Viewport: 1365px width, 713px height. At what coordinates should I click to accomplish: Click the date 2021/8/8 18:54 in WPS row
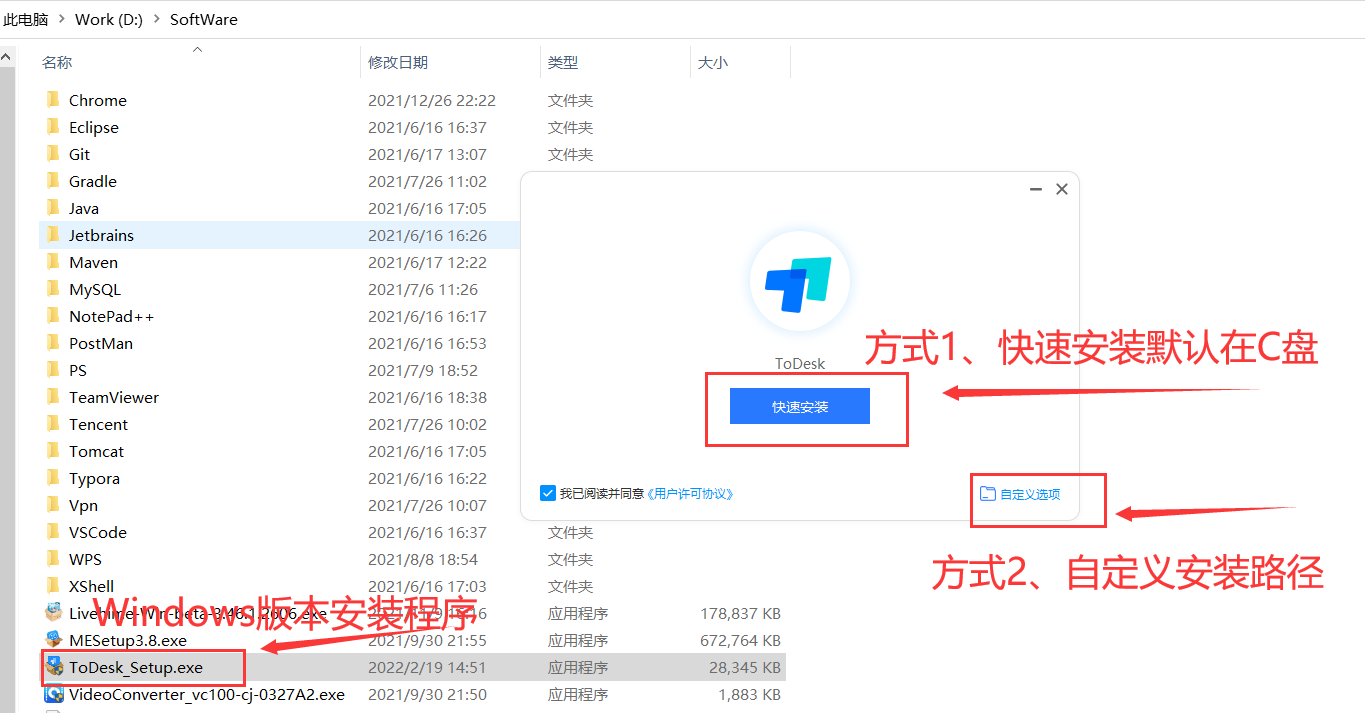[x=423, y=559]
